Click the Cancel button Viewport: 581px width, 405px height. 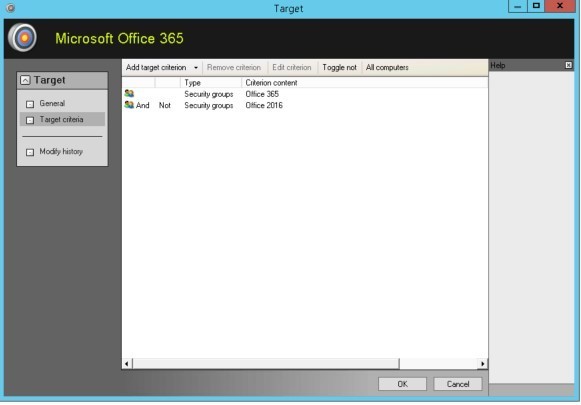point(458,384)
